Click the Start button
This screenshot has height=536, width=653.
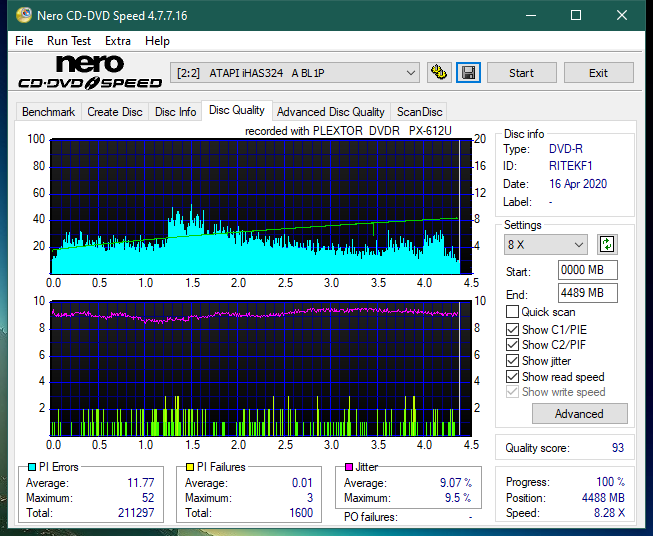click(x=521, y=73)
